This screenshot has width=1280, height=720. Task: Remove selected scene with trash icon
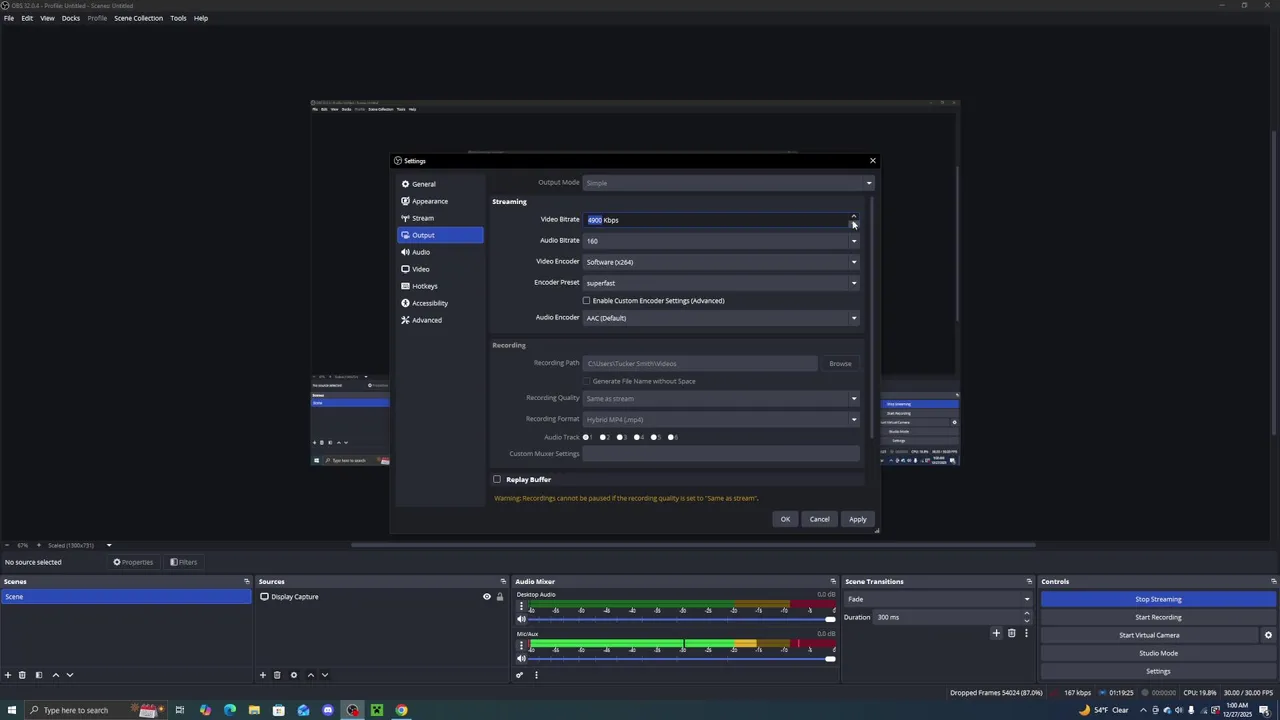pyautogui.click(x=22, y=675)
